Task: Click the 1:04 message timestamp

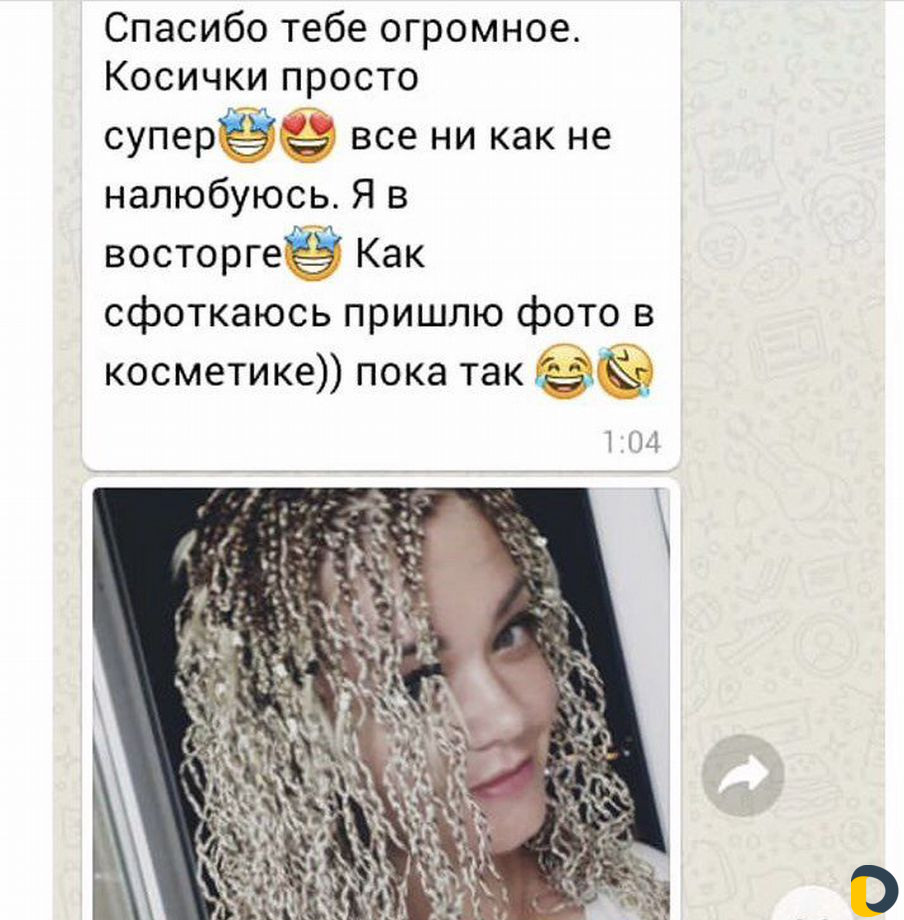Action: click(632, 442)
